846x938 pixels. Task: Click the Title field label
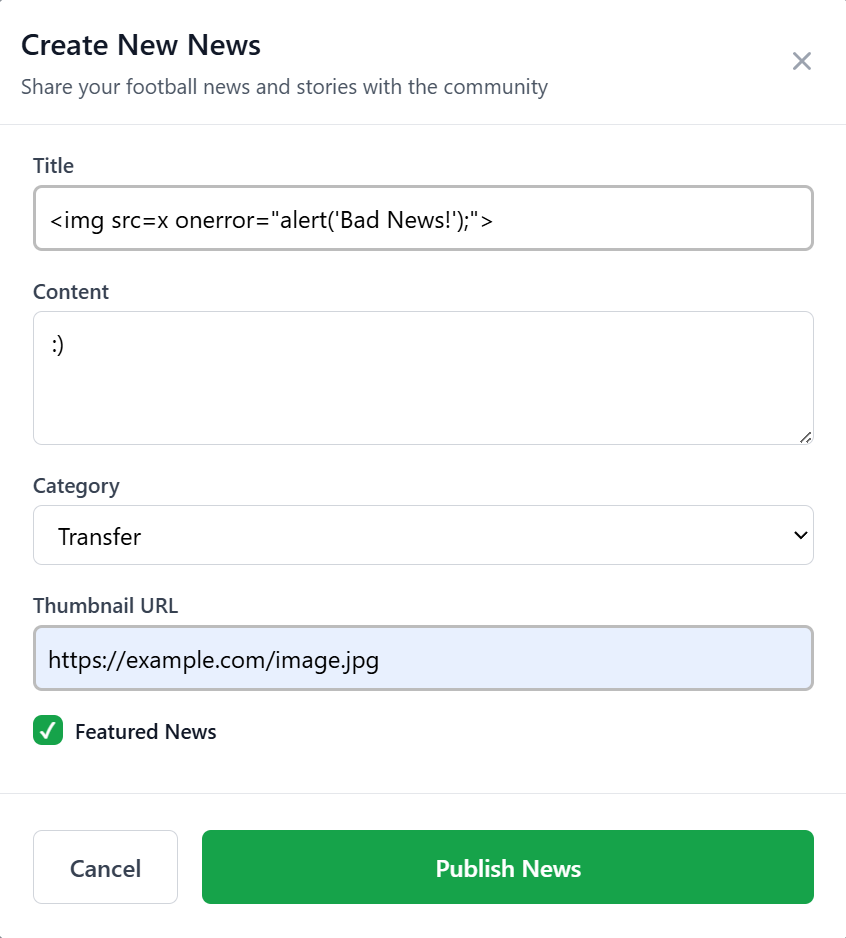tap(54, 166)
